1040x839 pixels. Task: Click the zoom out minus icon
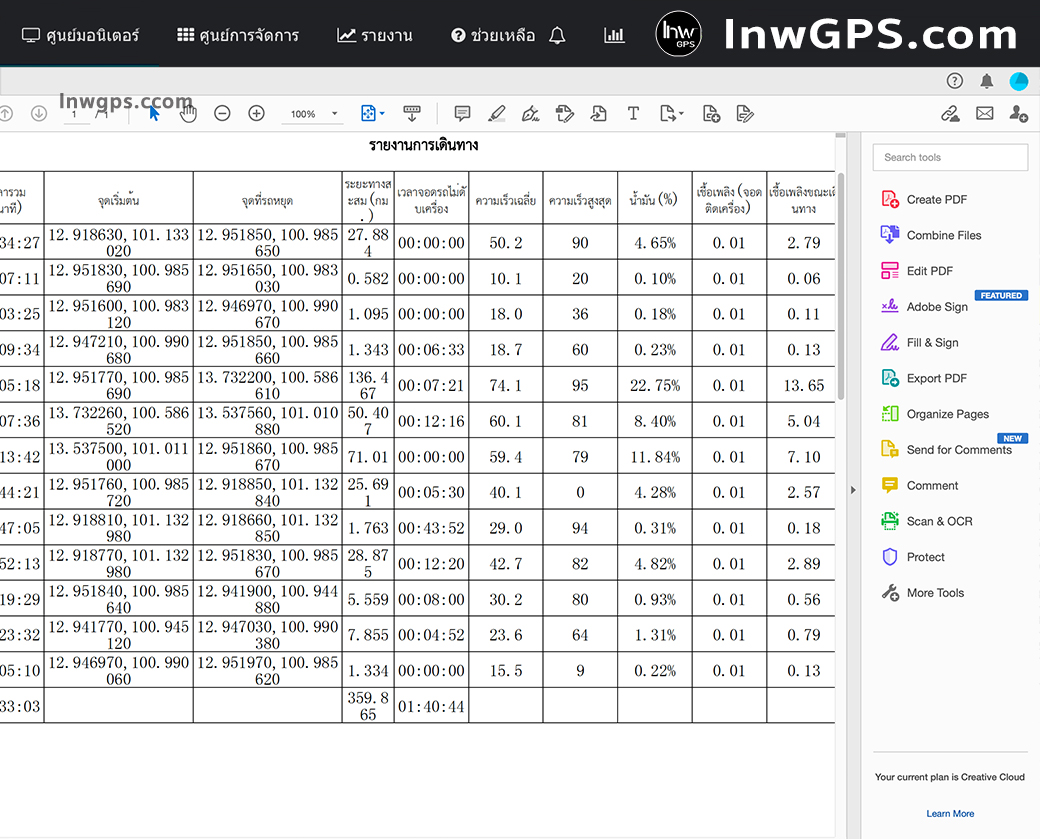pos(222,113)
